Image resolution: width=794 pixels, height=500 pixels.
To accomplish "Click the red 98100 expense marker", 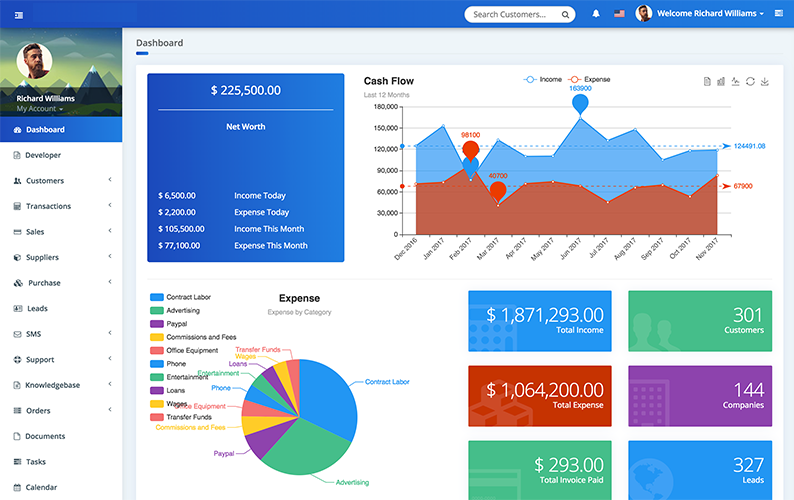I will click(x=470, y=150).
